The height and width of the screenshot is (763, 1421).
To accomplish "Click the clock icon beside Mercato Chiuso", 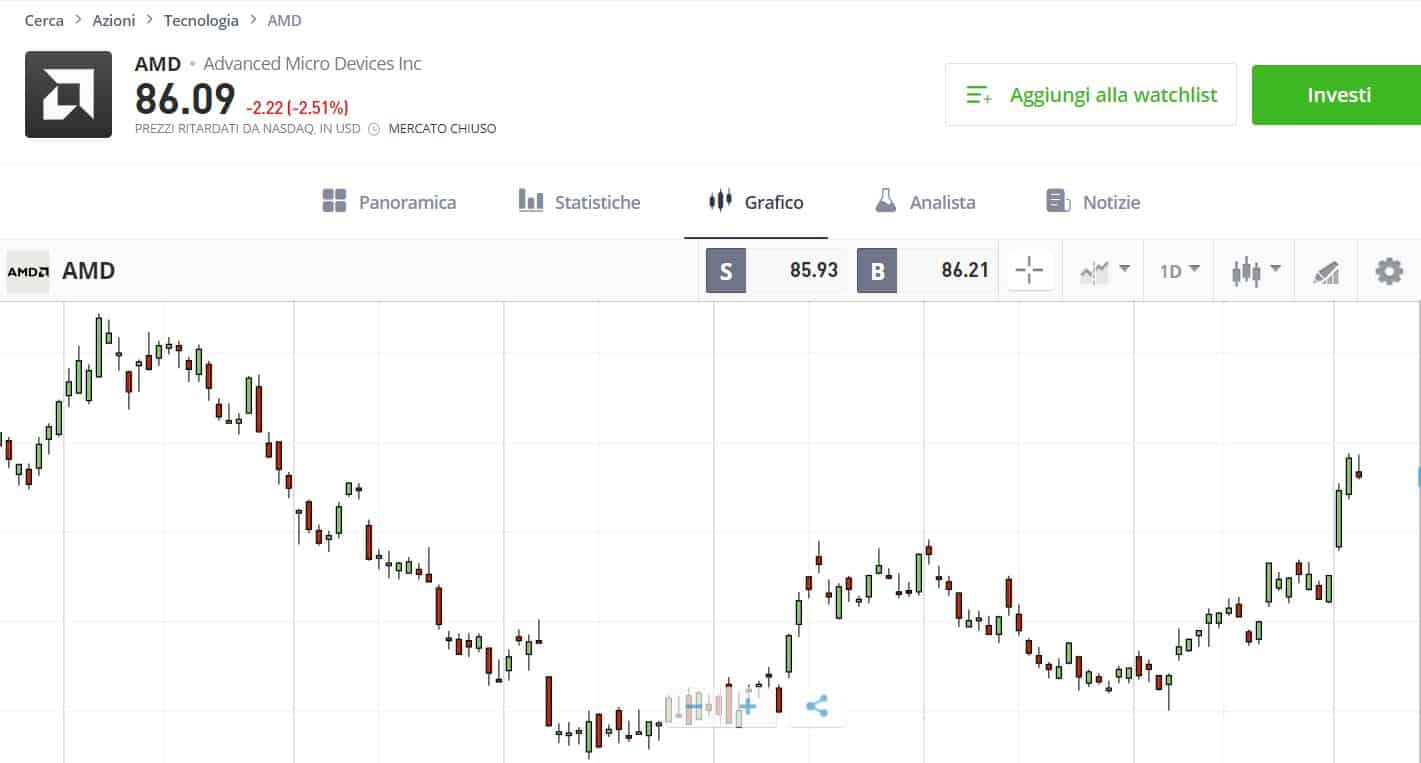I will (x=374, y=129).
